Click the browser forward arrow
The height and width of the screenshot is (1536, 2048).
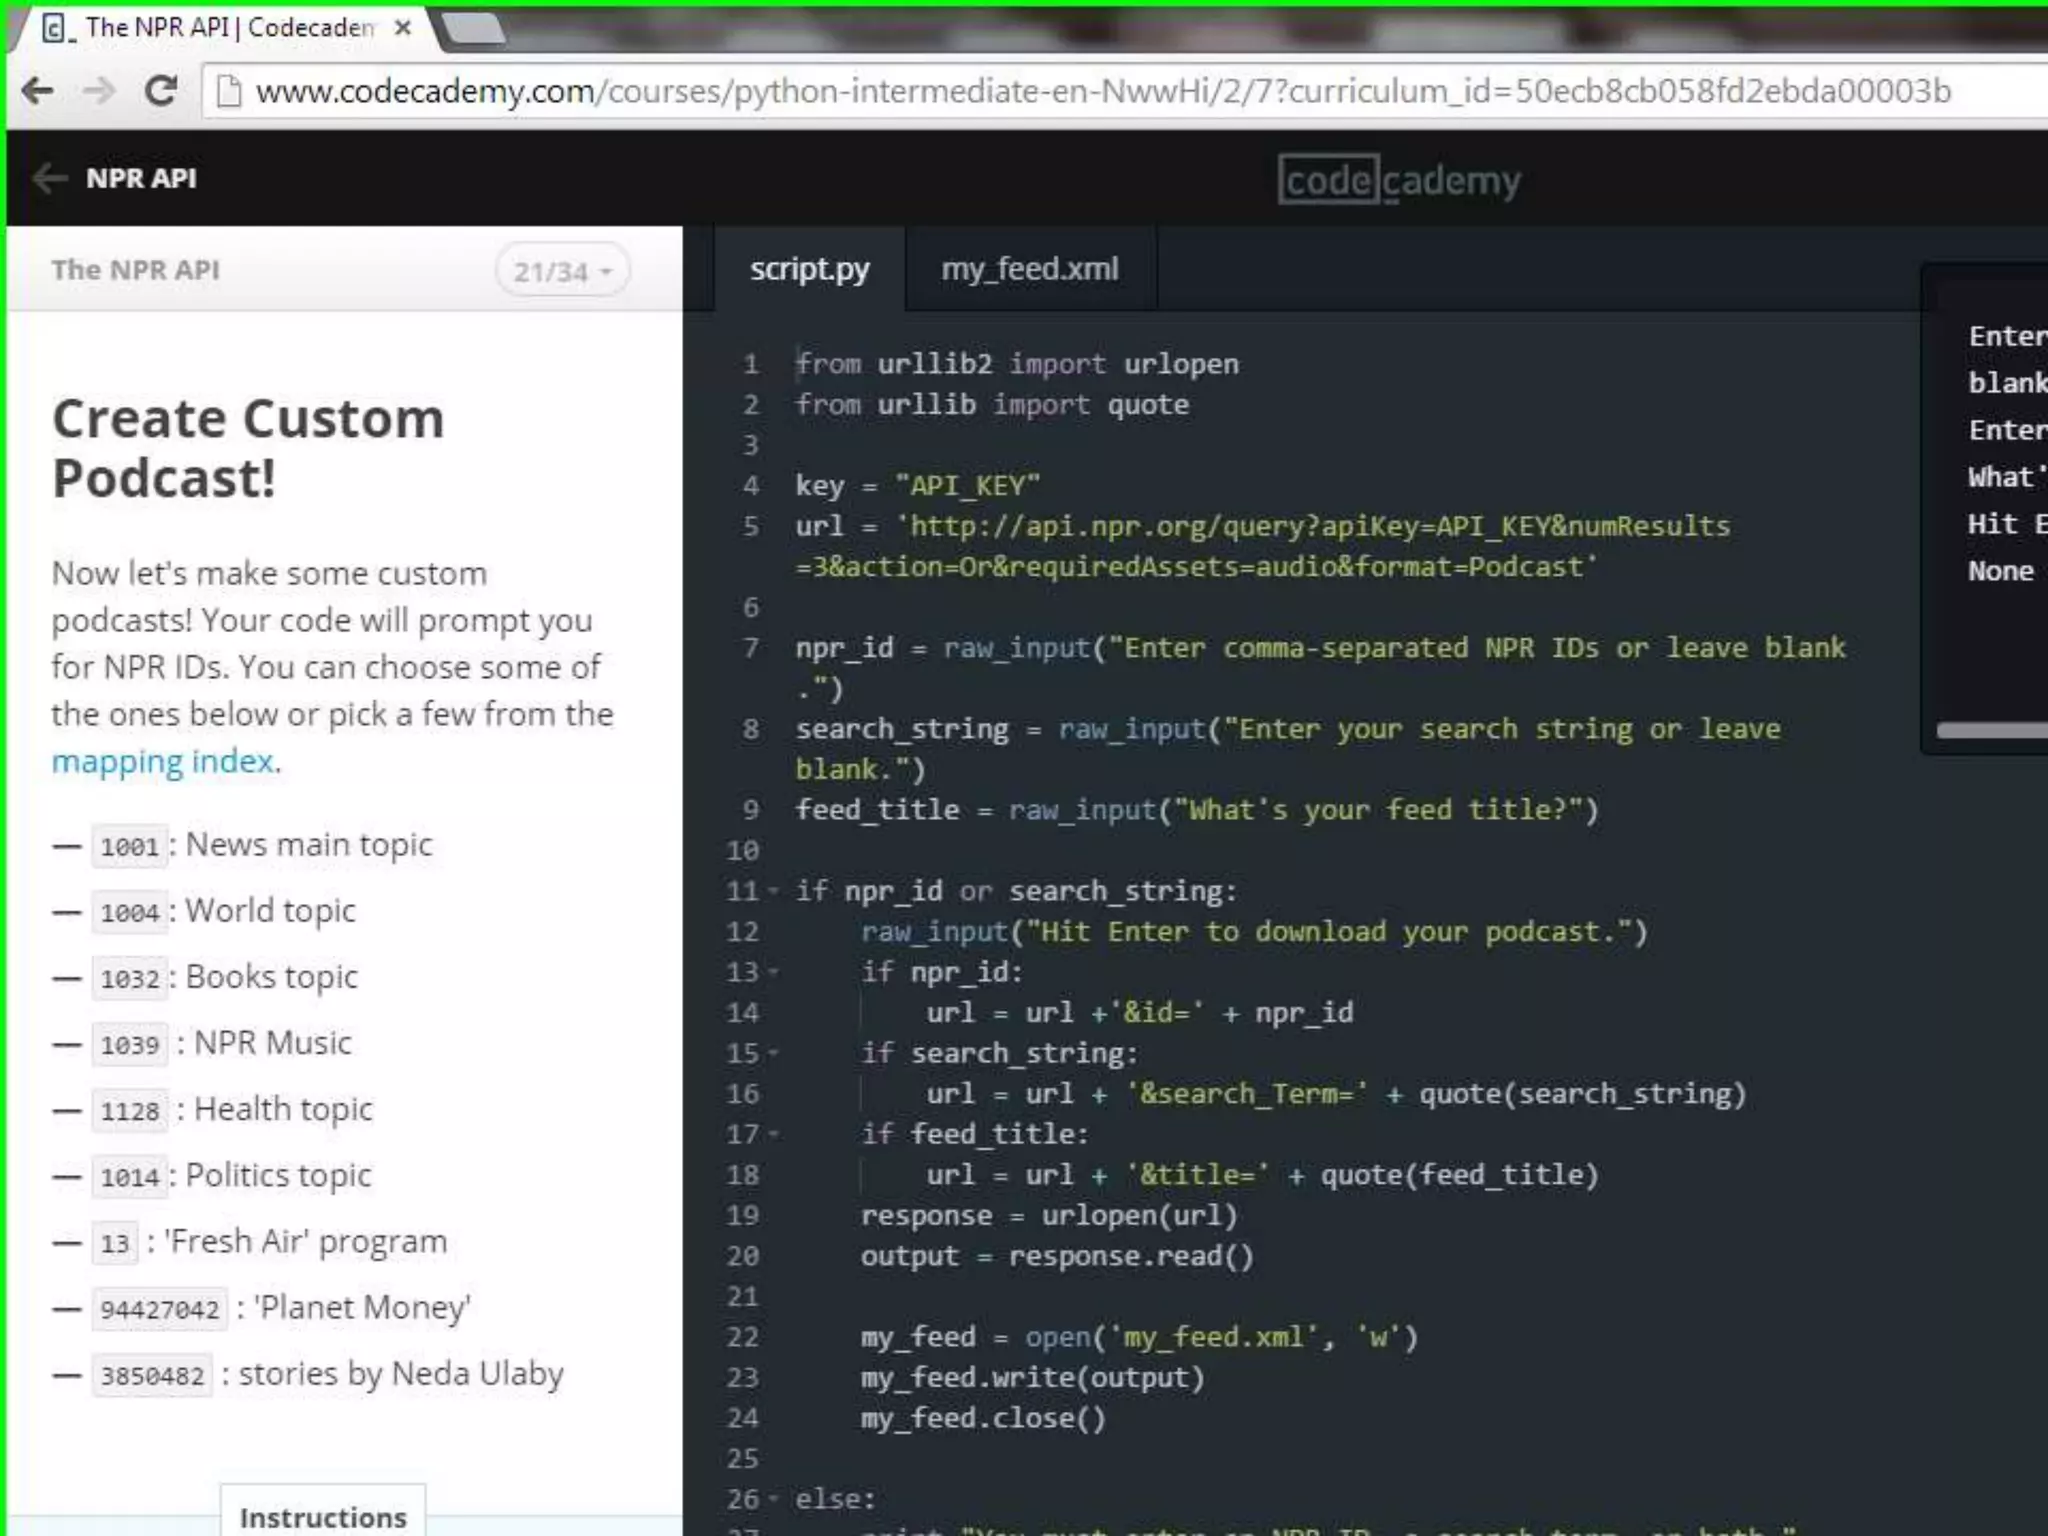(x=99, y=91)
